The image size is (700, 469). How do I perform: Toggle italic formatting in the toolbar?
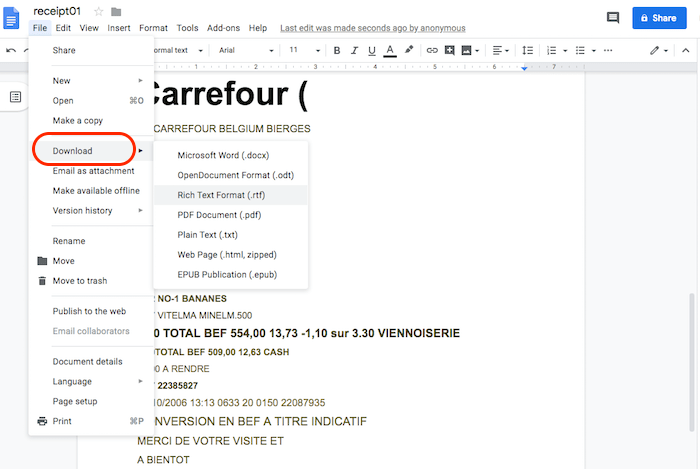[x=355, y=50]
